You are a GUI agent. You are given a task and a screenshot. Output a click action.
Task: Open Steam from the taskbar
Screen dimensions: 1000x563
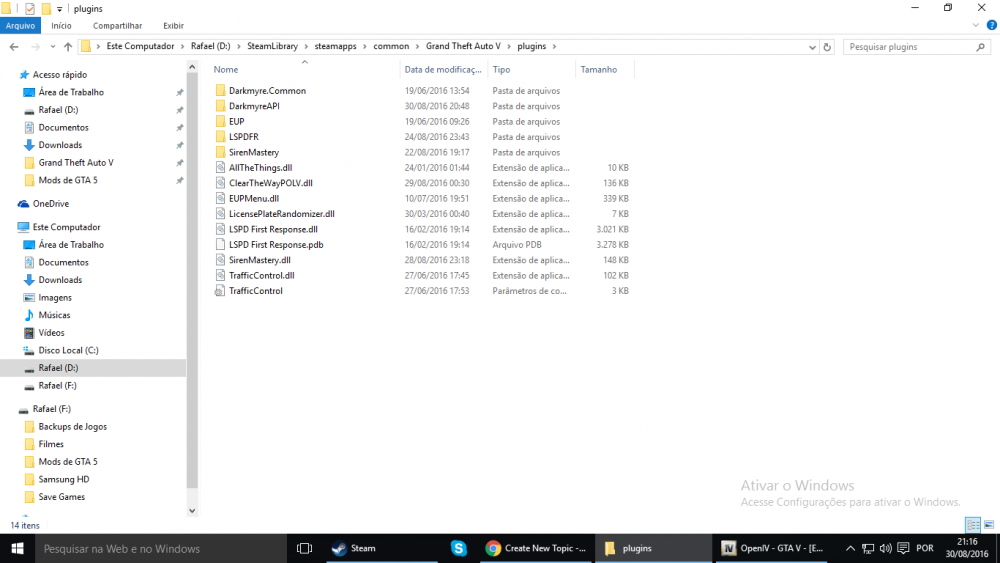[381, 548]
